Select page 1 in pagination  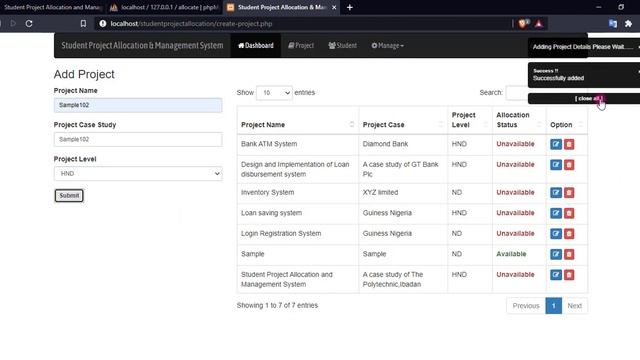[553, 306]
